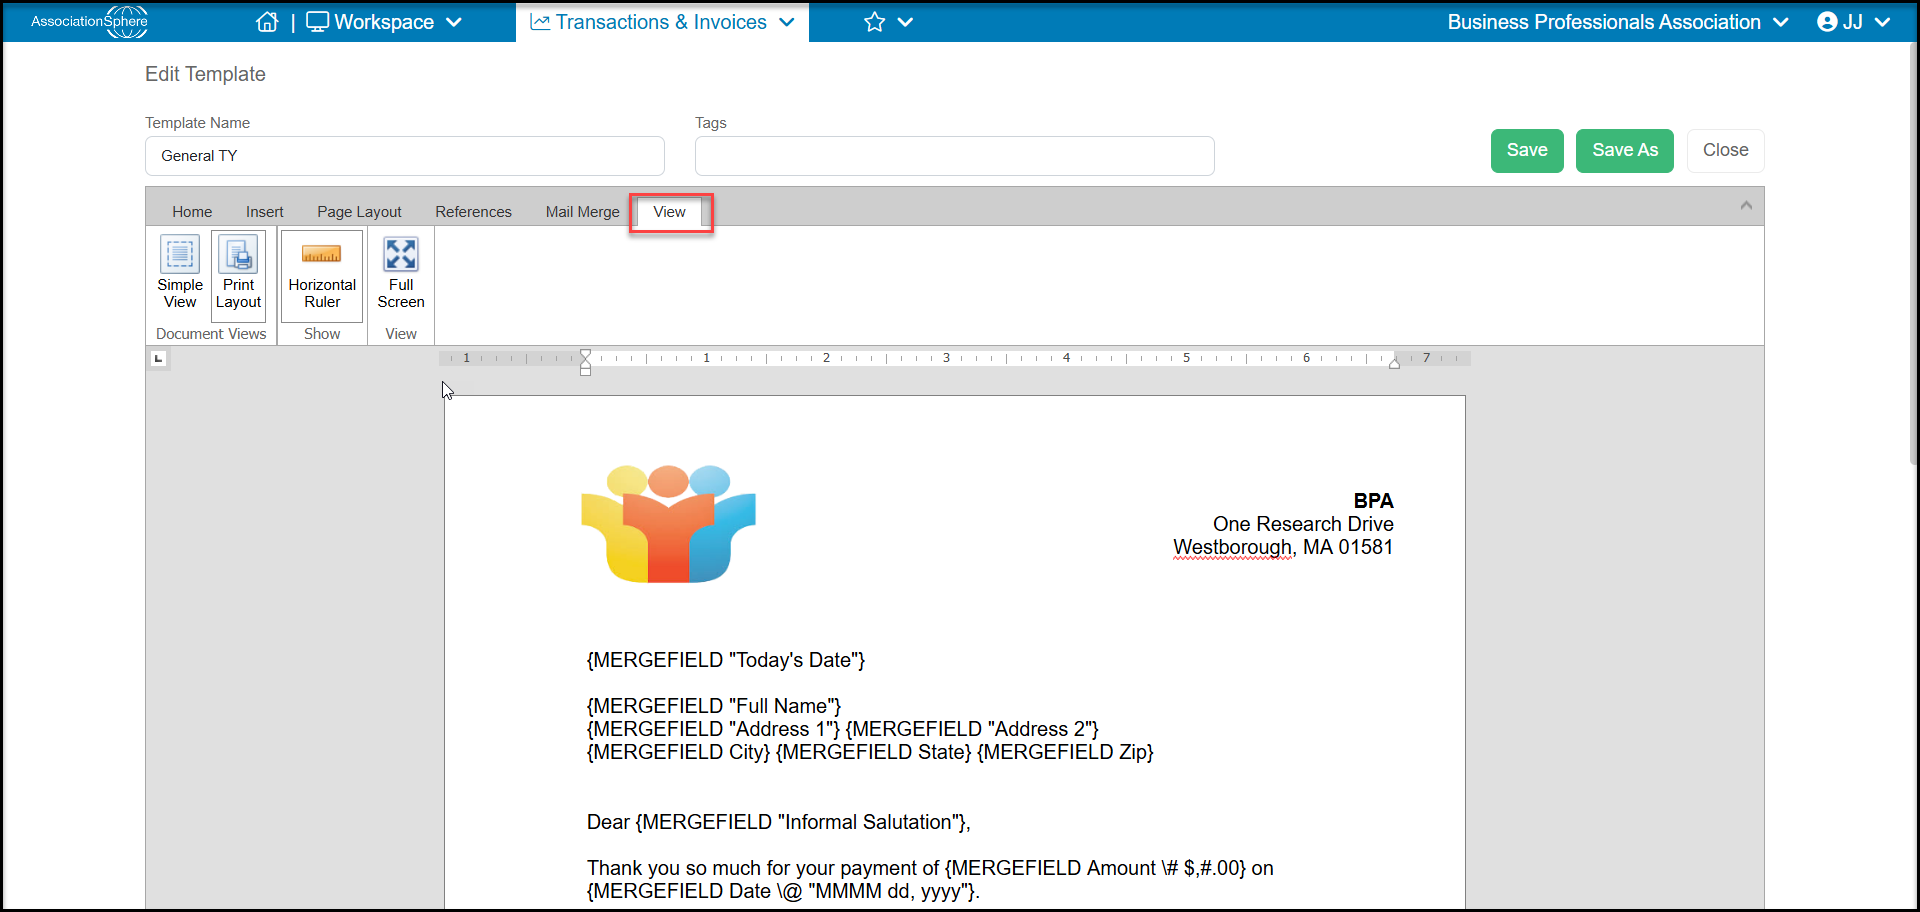Viewport: 1920px width, 912px height.
Task: Save the template
Action: (x=1527, y=151)
